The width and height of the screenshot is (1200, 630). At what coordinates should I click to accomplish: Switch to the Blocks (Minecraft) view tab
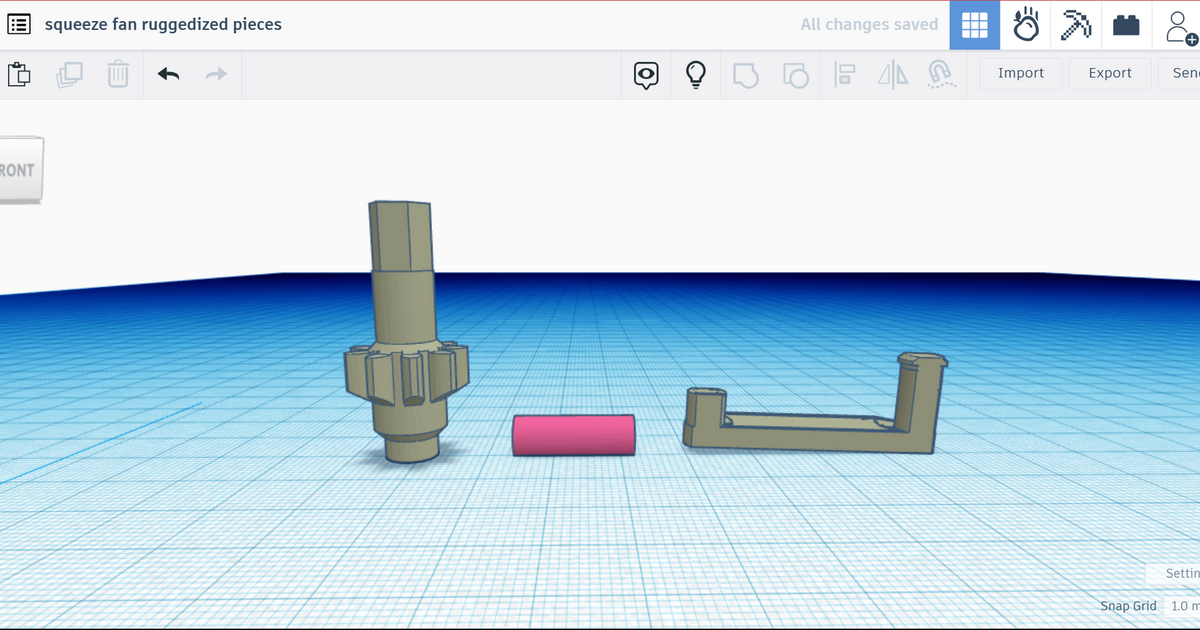pyautogui.click(x=1075, y=24)
